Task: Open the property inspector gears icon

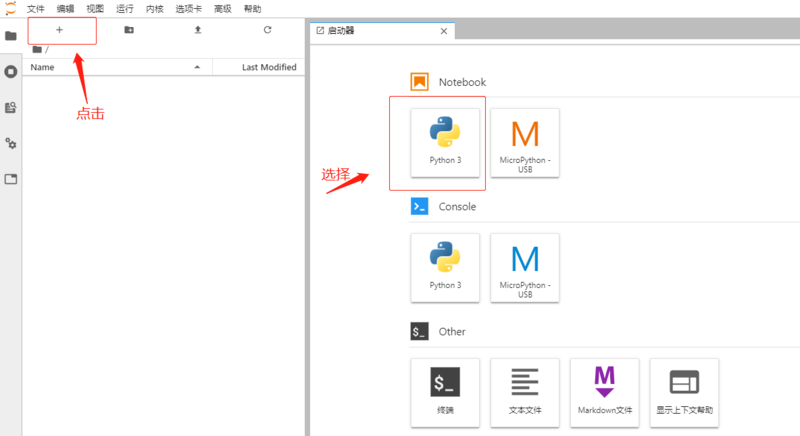Action: coord(11,143)
